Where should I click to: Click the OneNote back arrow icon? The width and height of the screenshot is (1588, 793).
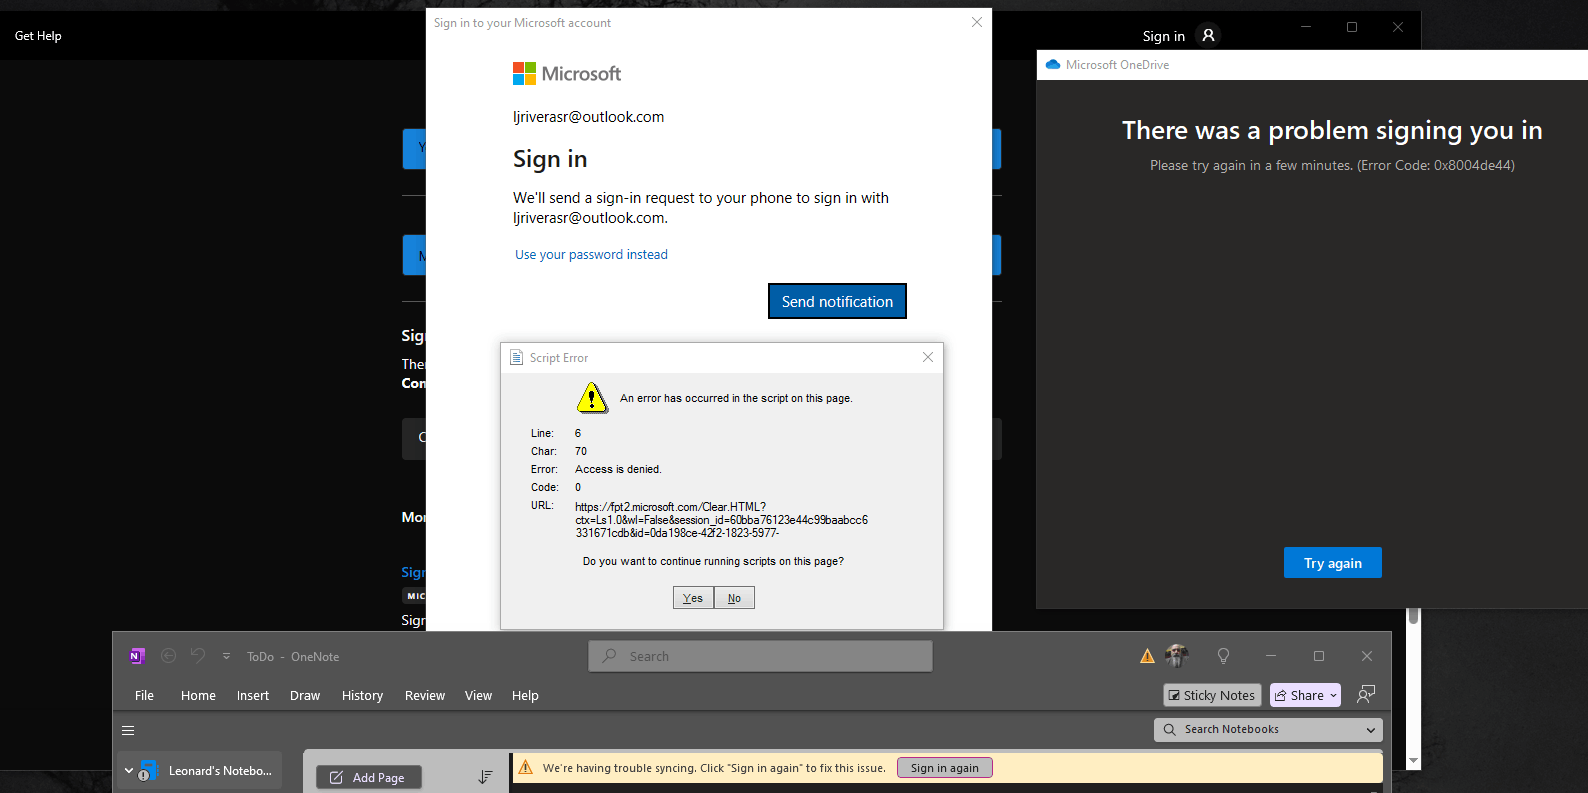click(x=168, y=656)
